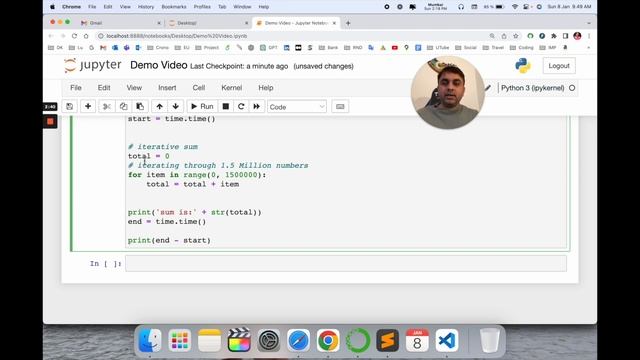Open the command palette keyboard icon
The width and height of the screenshot is (640, 360).
[340, 107]
